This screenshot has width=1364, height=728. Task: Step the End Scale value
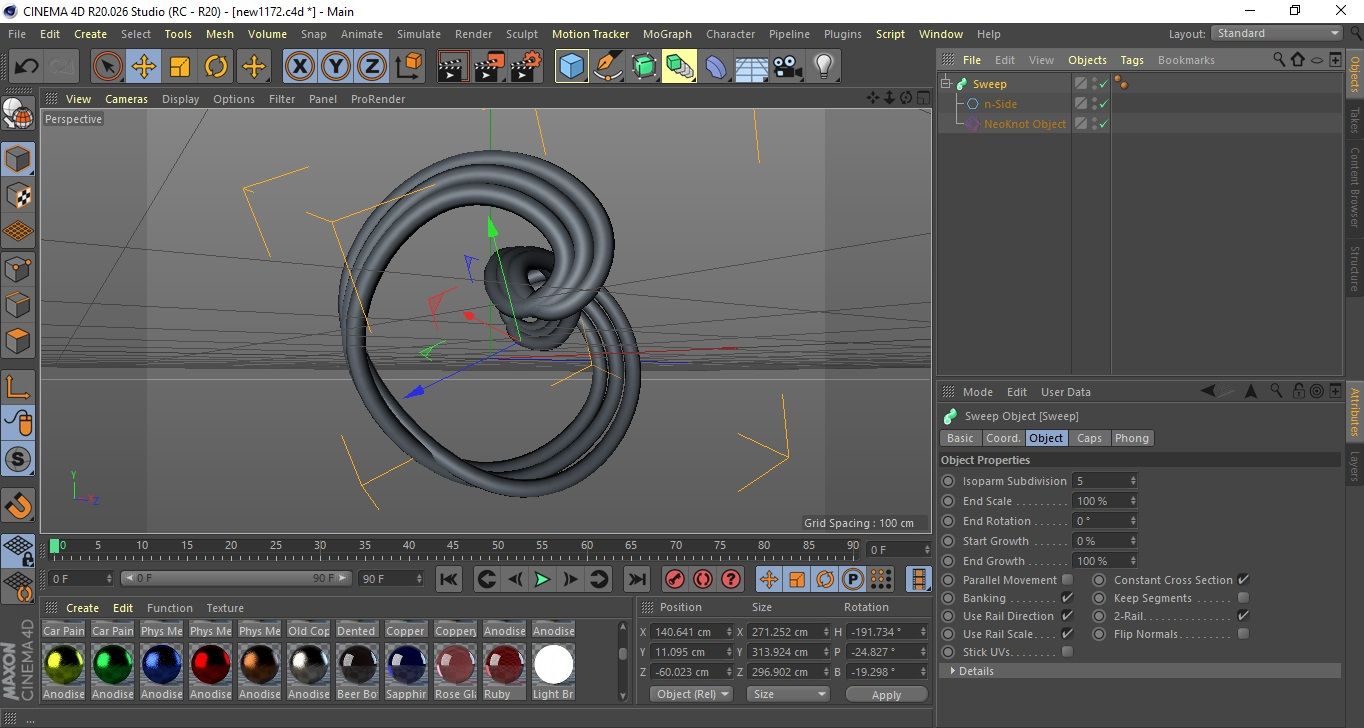1133,501
